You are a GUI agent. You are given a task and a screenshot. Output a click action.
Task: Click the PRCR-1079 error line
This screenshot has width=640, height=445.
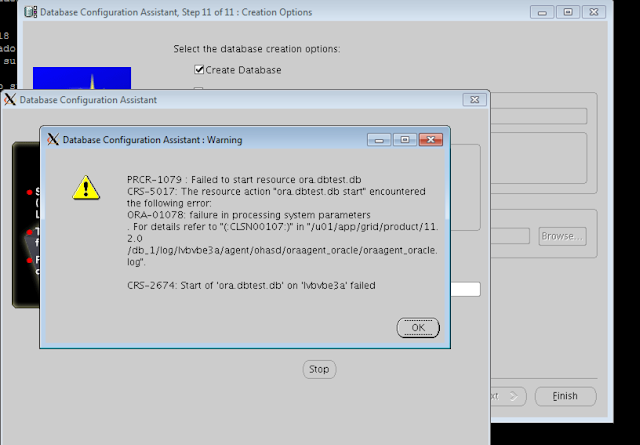(244, 180)
